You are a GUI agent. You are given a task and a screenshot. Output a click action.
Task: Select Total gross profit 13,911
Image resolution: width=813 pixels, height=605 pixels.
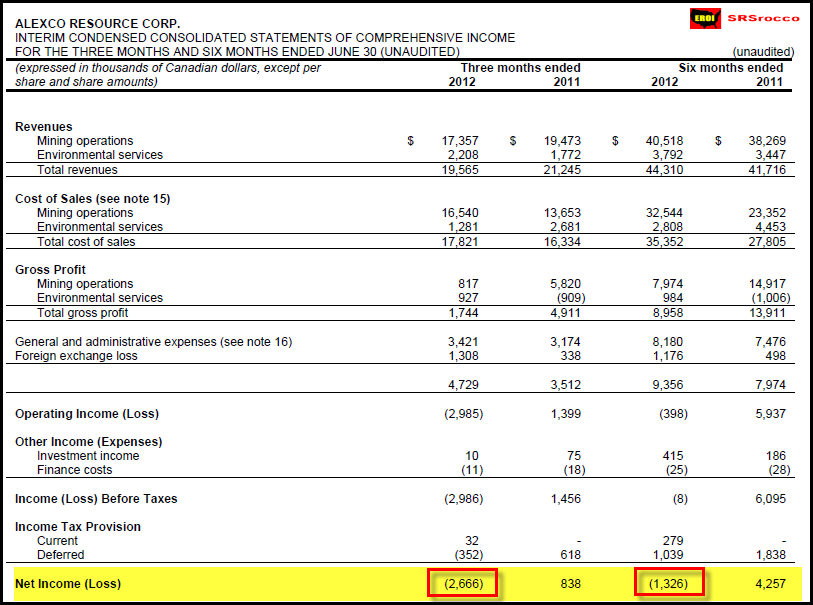[x=767, y=313]
